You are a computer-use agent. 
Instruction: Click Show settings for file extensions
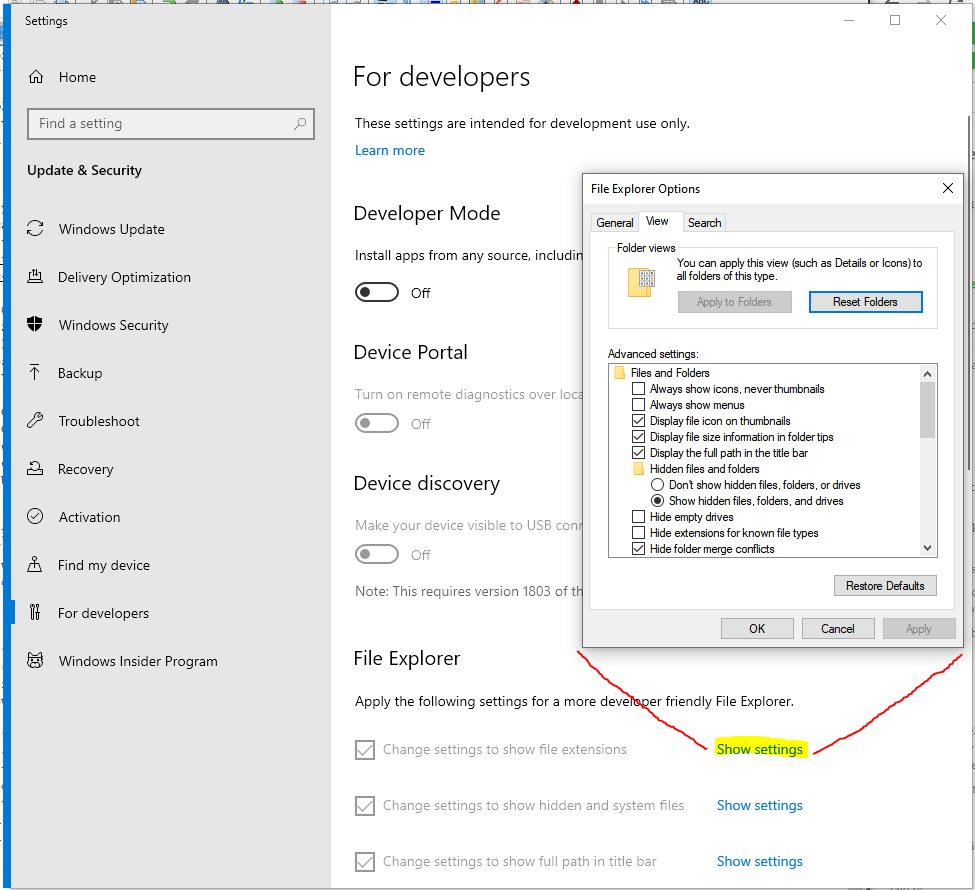pos(759,749)
